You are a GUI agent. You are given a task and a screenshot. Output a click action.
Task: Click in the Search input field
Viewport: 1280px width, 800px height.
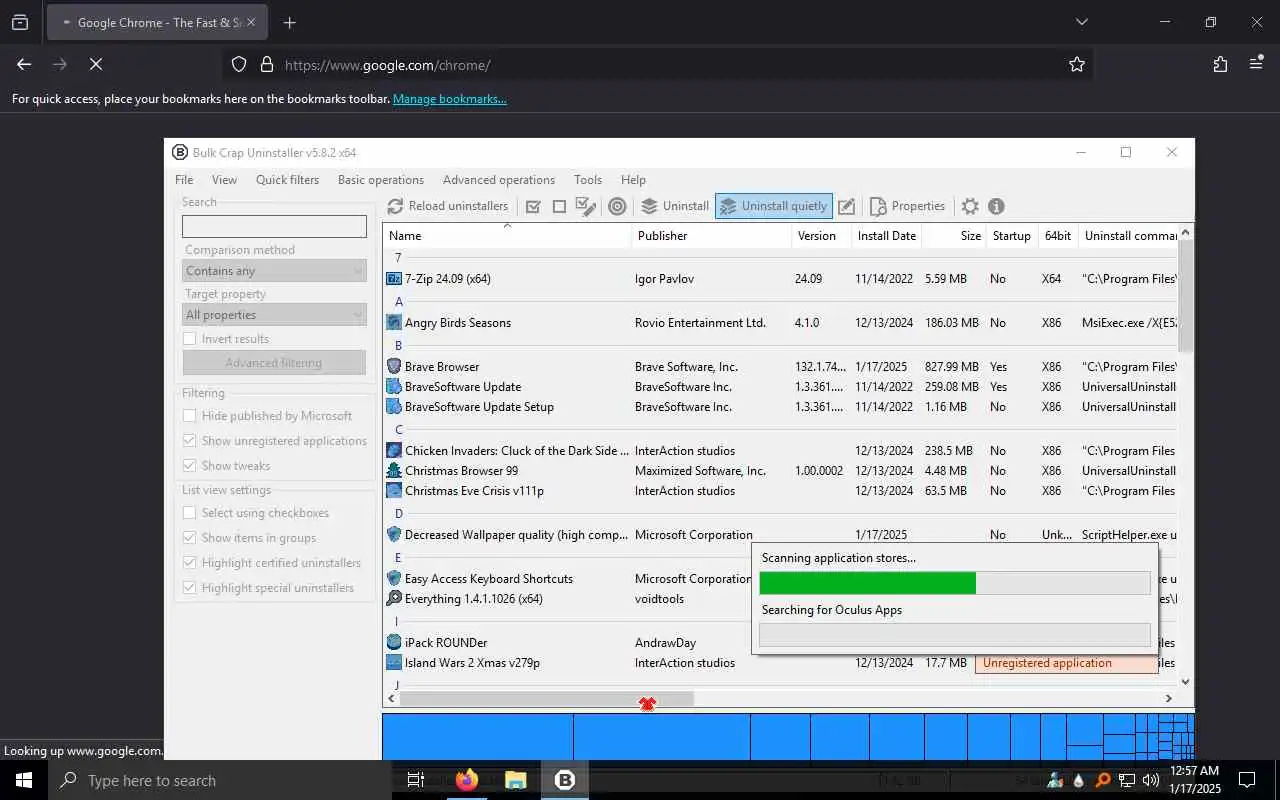coord(274,226)
